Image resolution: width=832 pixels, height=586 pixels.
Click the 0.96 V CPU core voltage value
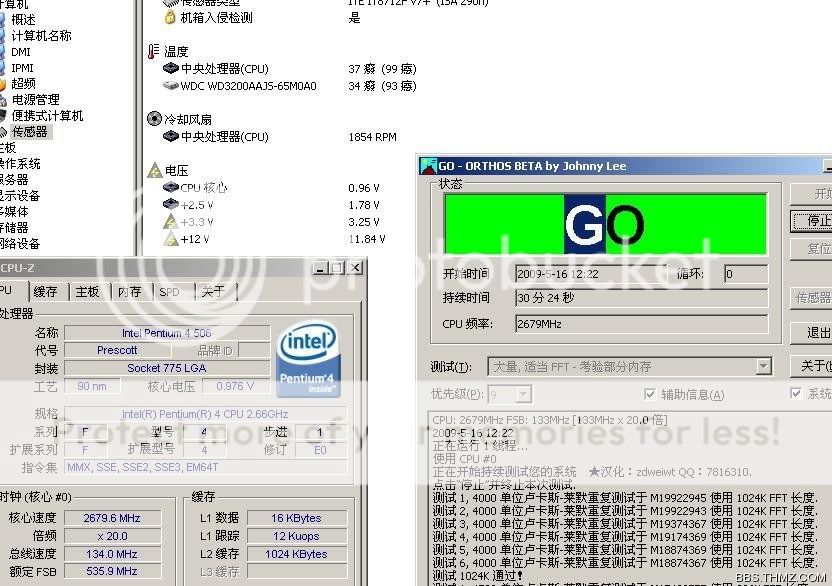click(364, 188)
